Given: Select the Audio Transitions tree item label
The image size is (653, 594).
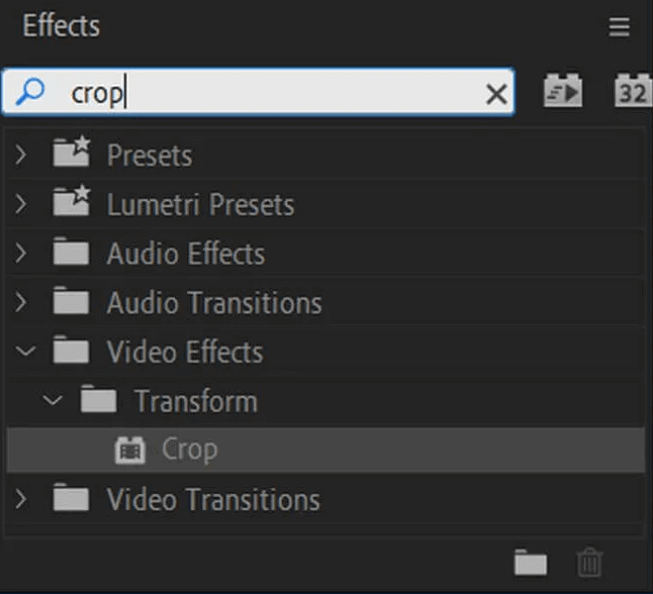Looking at the screenshot, I should pyautogui.click(x=214, y=303).
